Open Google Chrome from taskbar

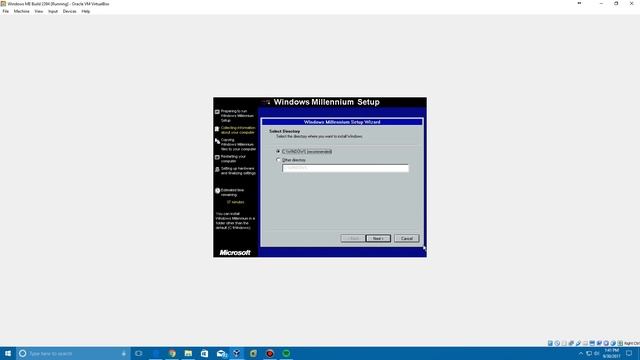tap(172, 353)
